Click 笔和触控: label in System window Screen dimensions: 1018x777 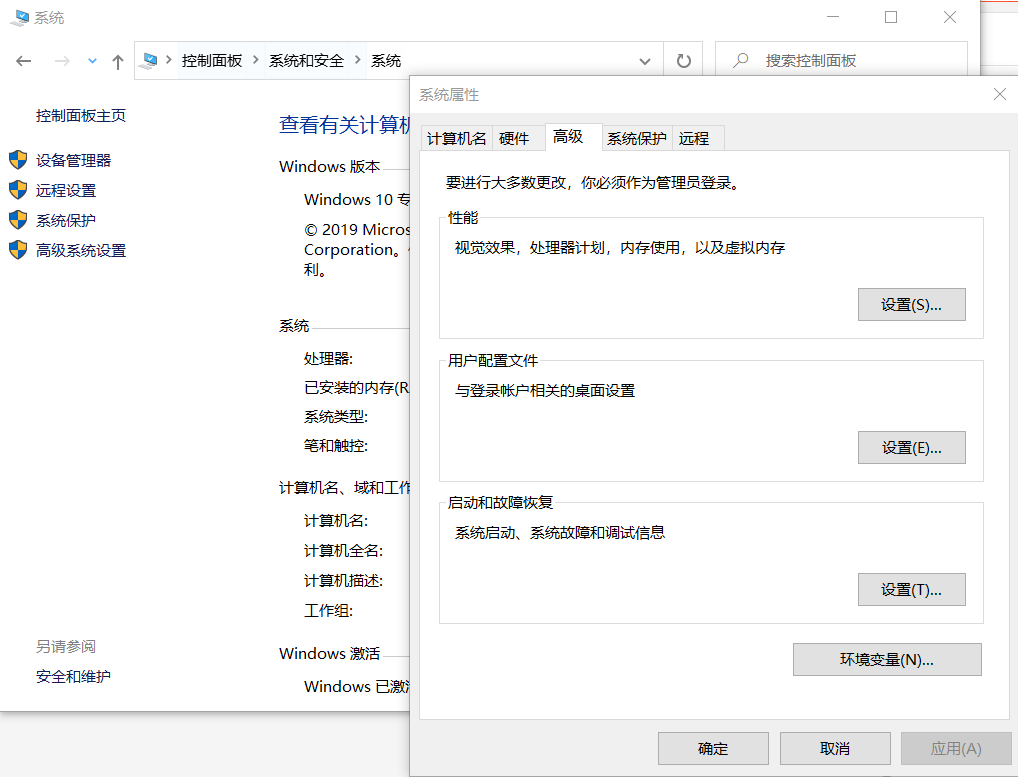click(336, 446)
